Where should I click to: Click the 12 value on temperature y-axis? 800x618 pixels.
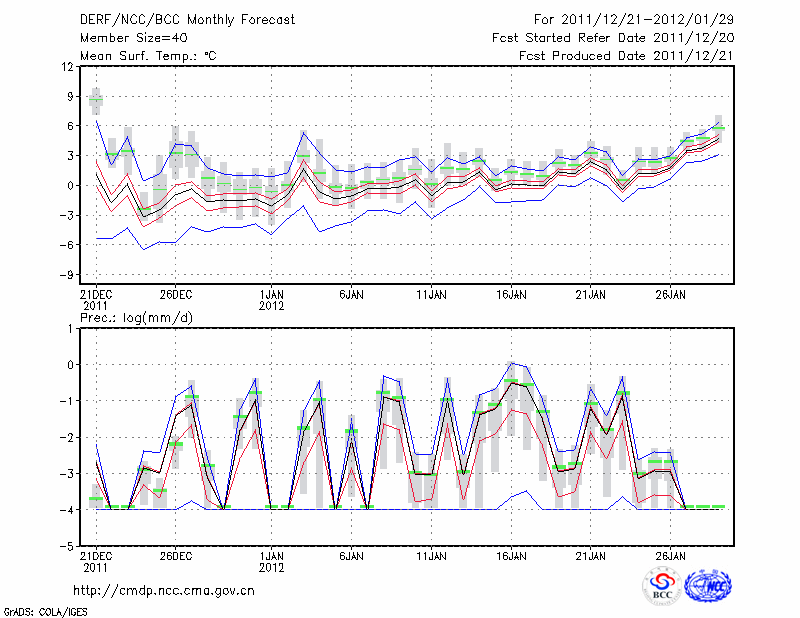click(68, 67)
